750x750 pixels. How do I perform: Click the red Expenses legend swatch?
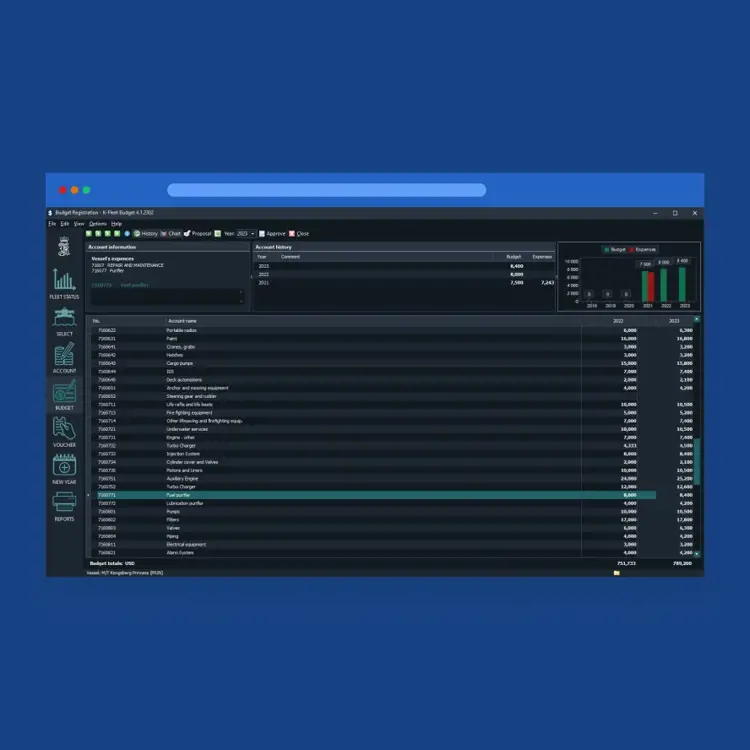click(633, 249)
